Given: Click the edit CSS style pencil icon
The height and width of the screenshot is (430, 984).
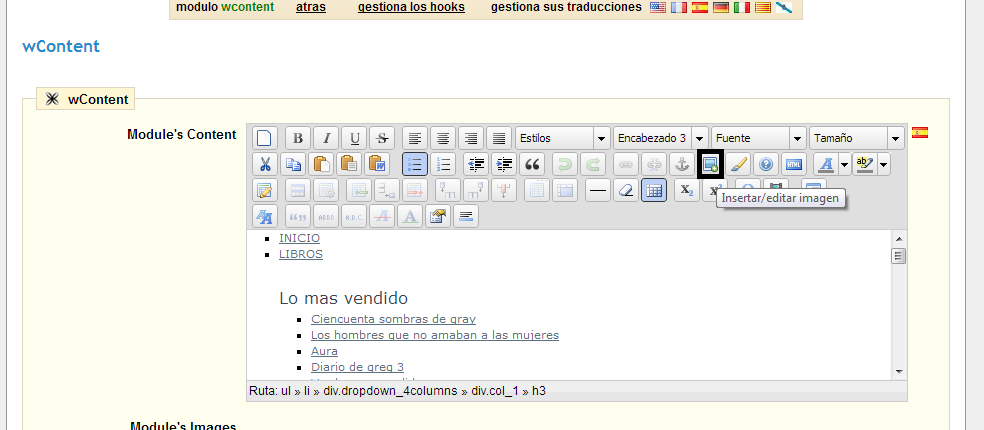Looking at the screenshot, I should (265, 190).
